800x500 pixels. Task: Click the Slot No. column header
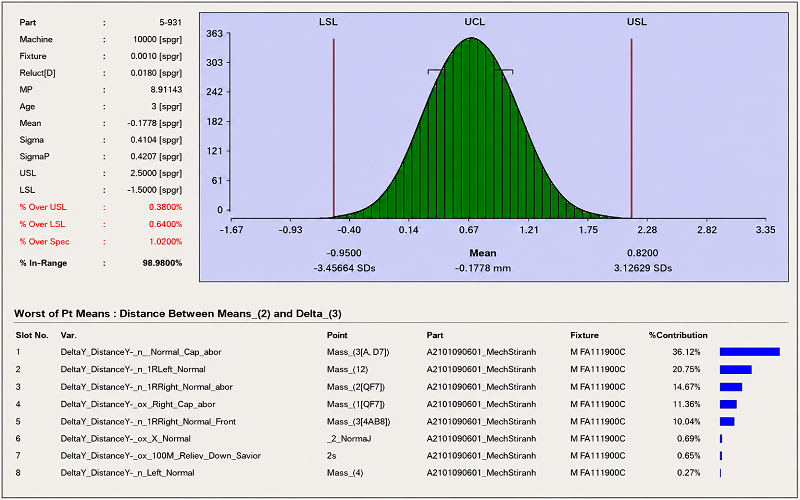point(32,335)
